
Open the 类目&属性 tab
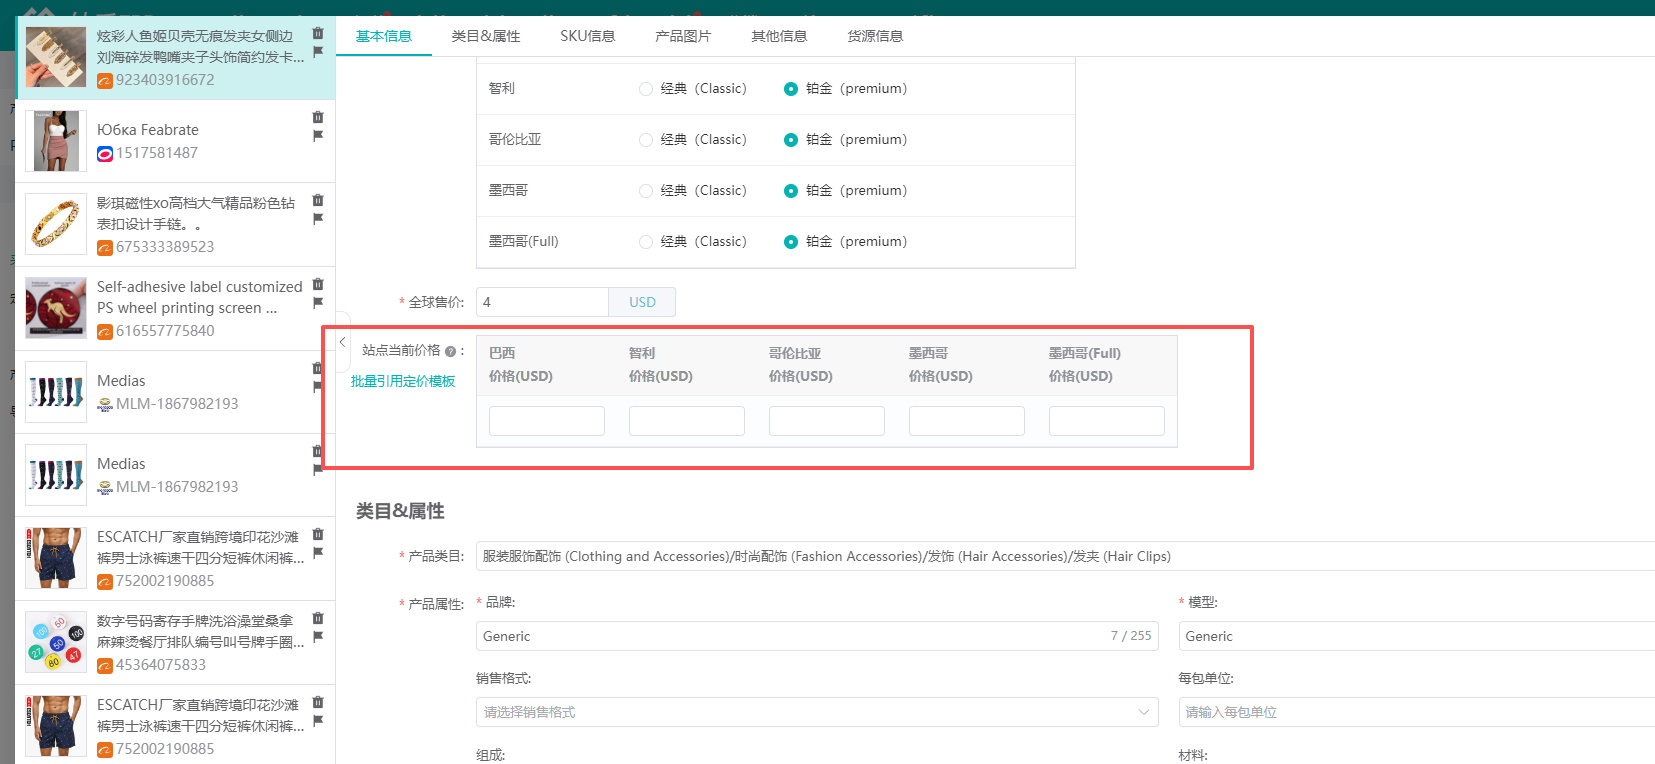click(486, 36)
